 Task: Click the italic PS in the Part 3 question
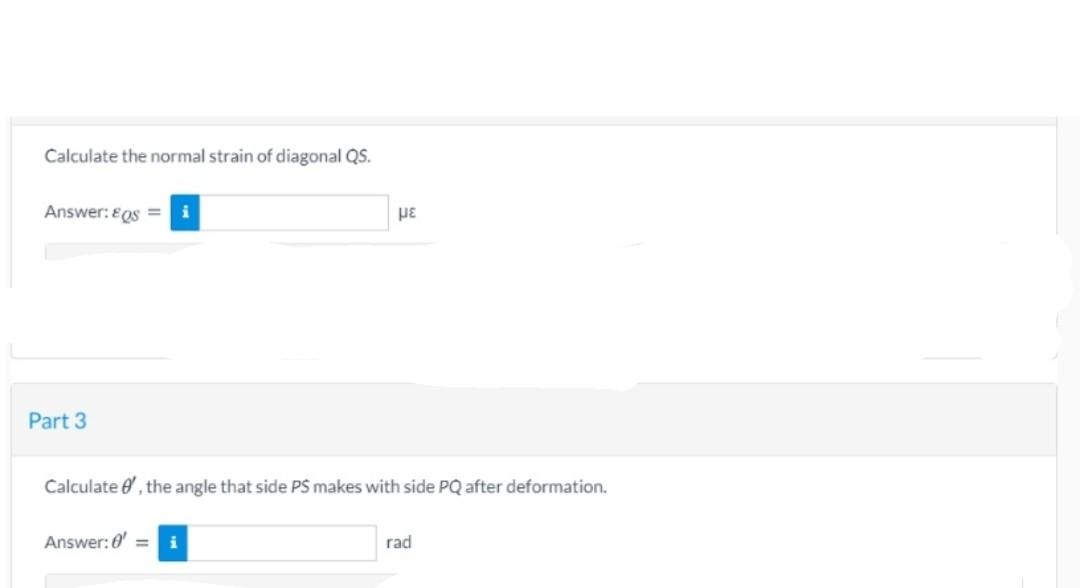pos(300,487)
